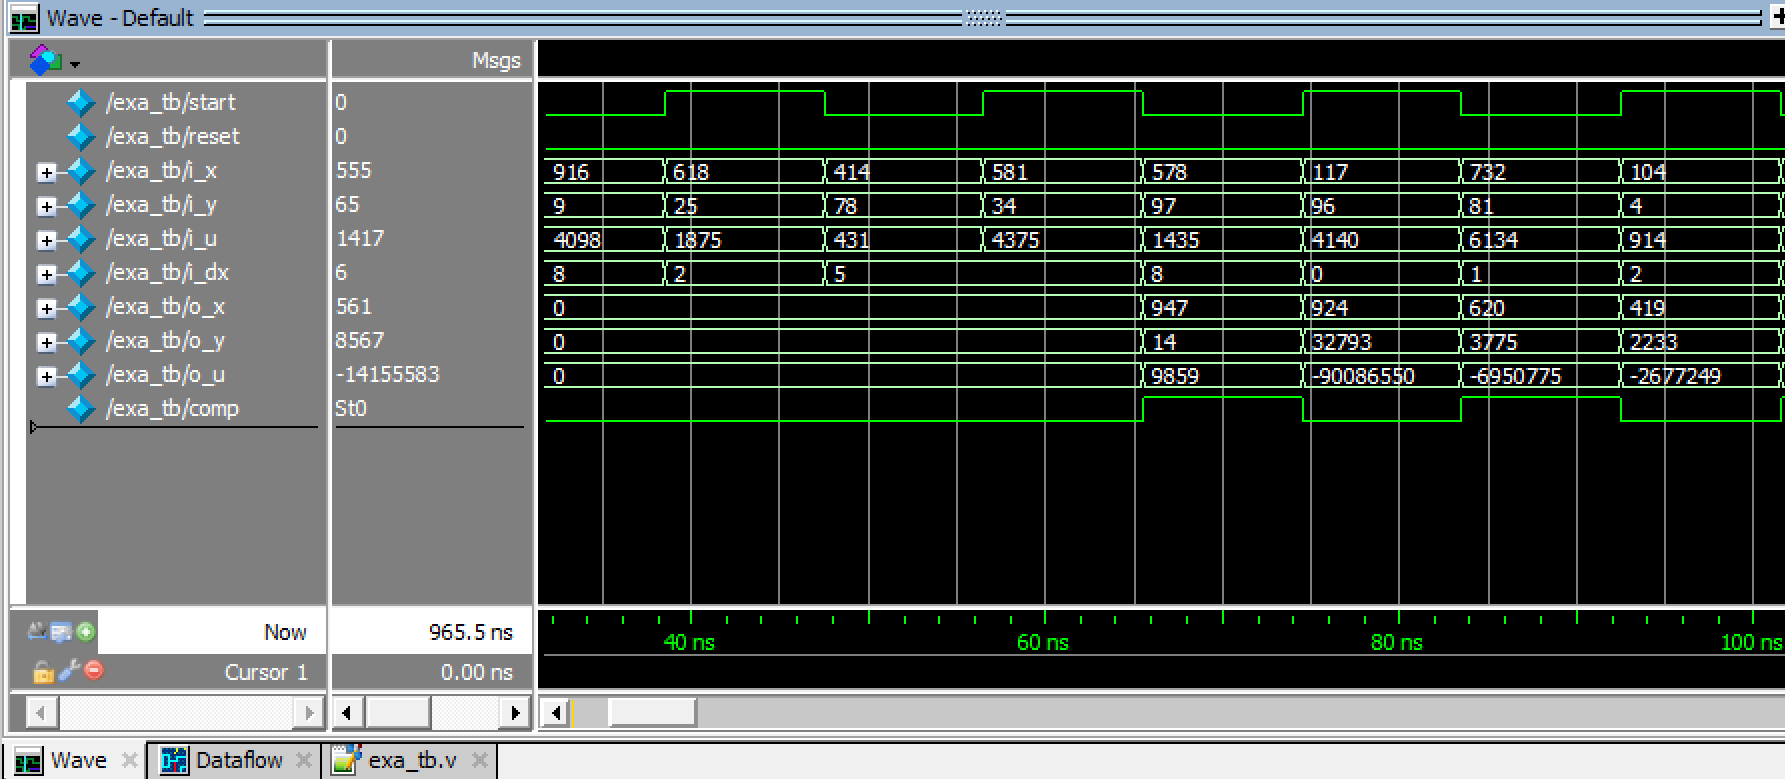This screenshot has width=1785, height=779.
Task: Click the waveform horizontal scrollbar thumb
Action: (x=651, y=713)
